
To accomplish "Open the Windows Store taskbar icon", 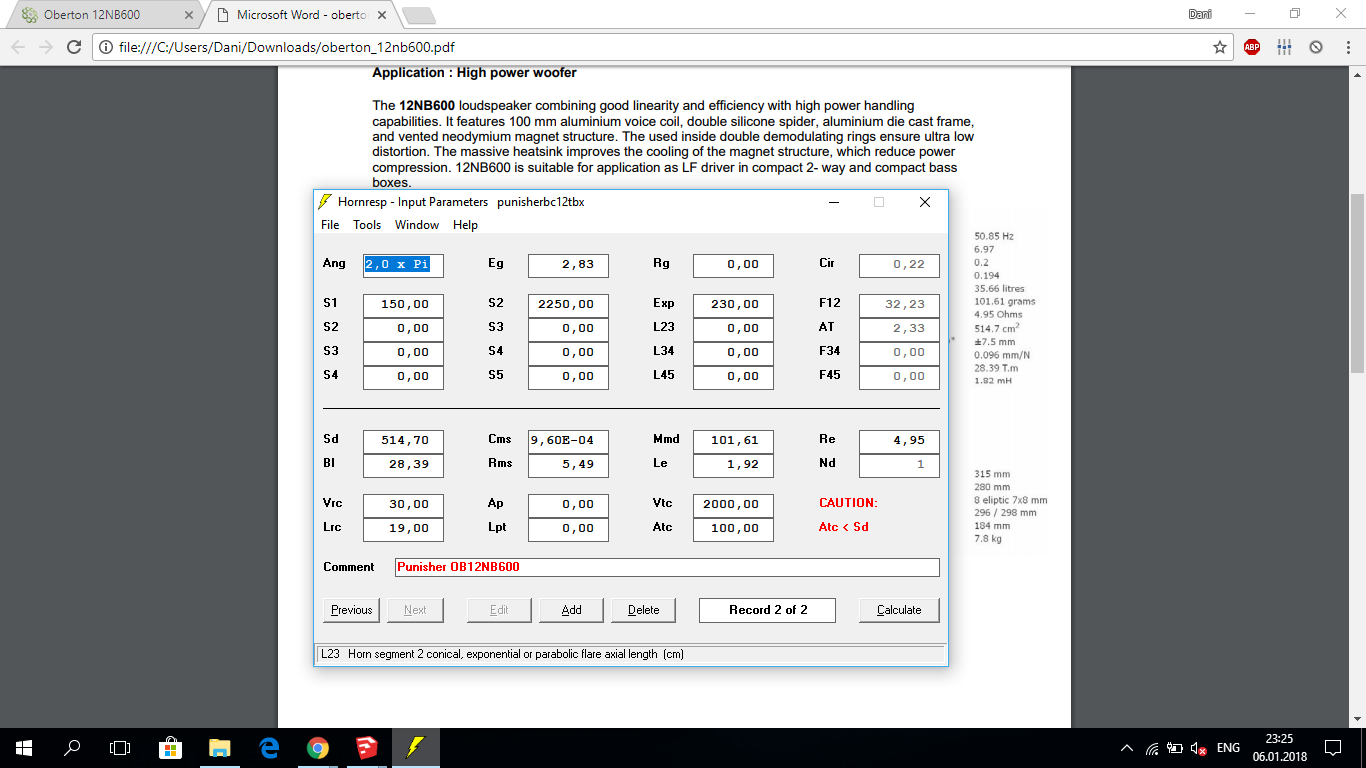I will (170, 747).
